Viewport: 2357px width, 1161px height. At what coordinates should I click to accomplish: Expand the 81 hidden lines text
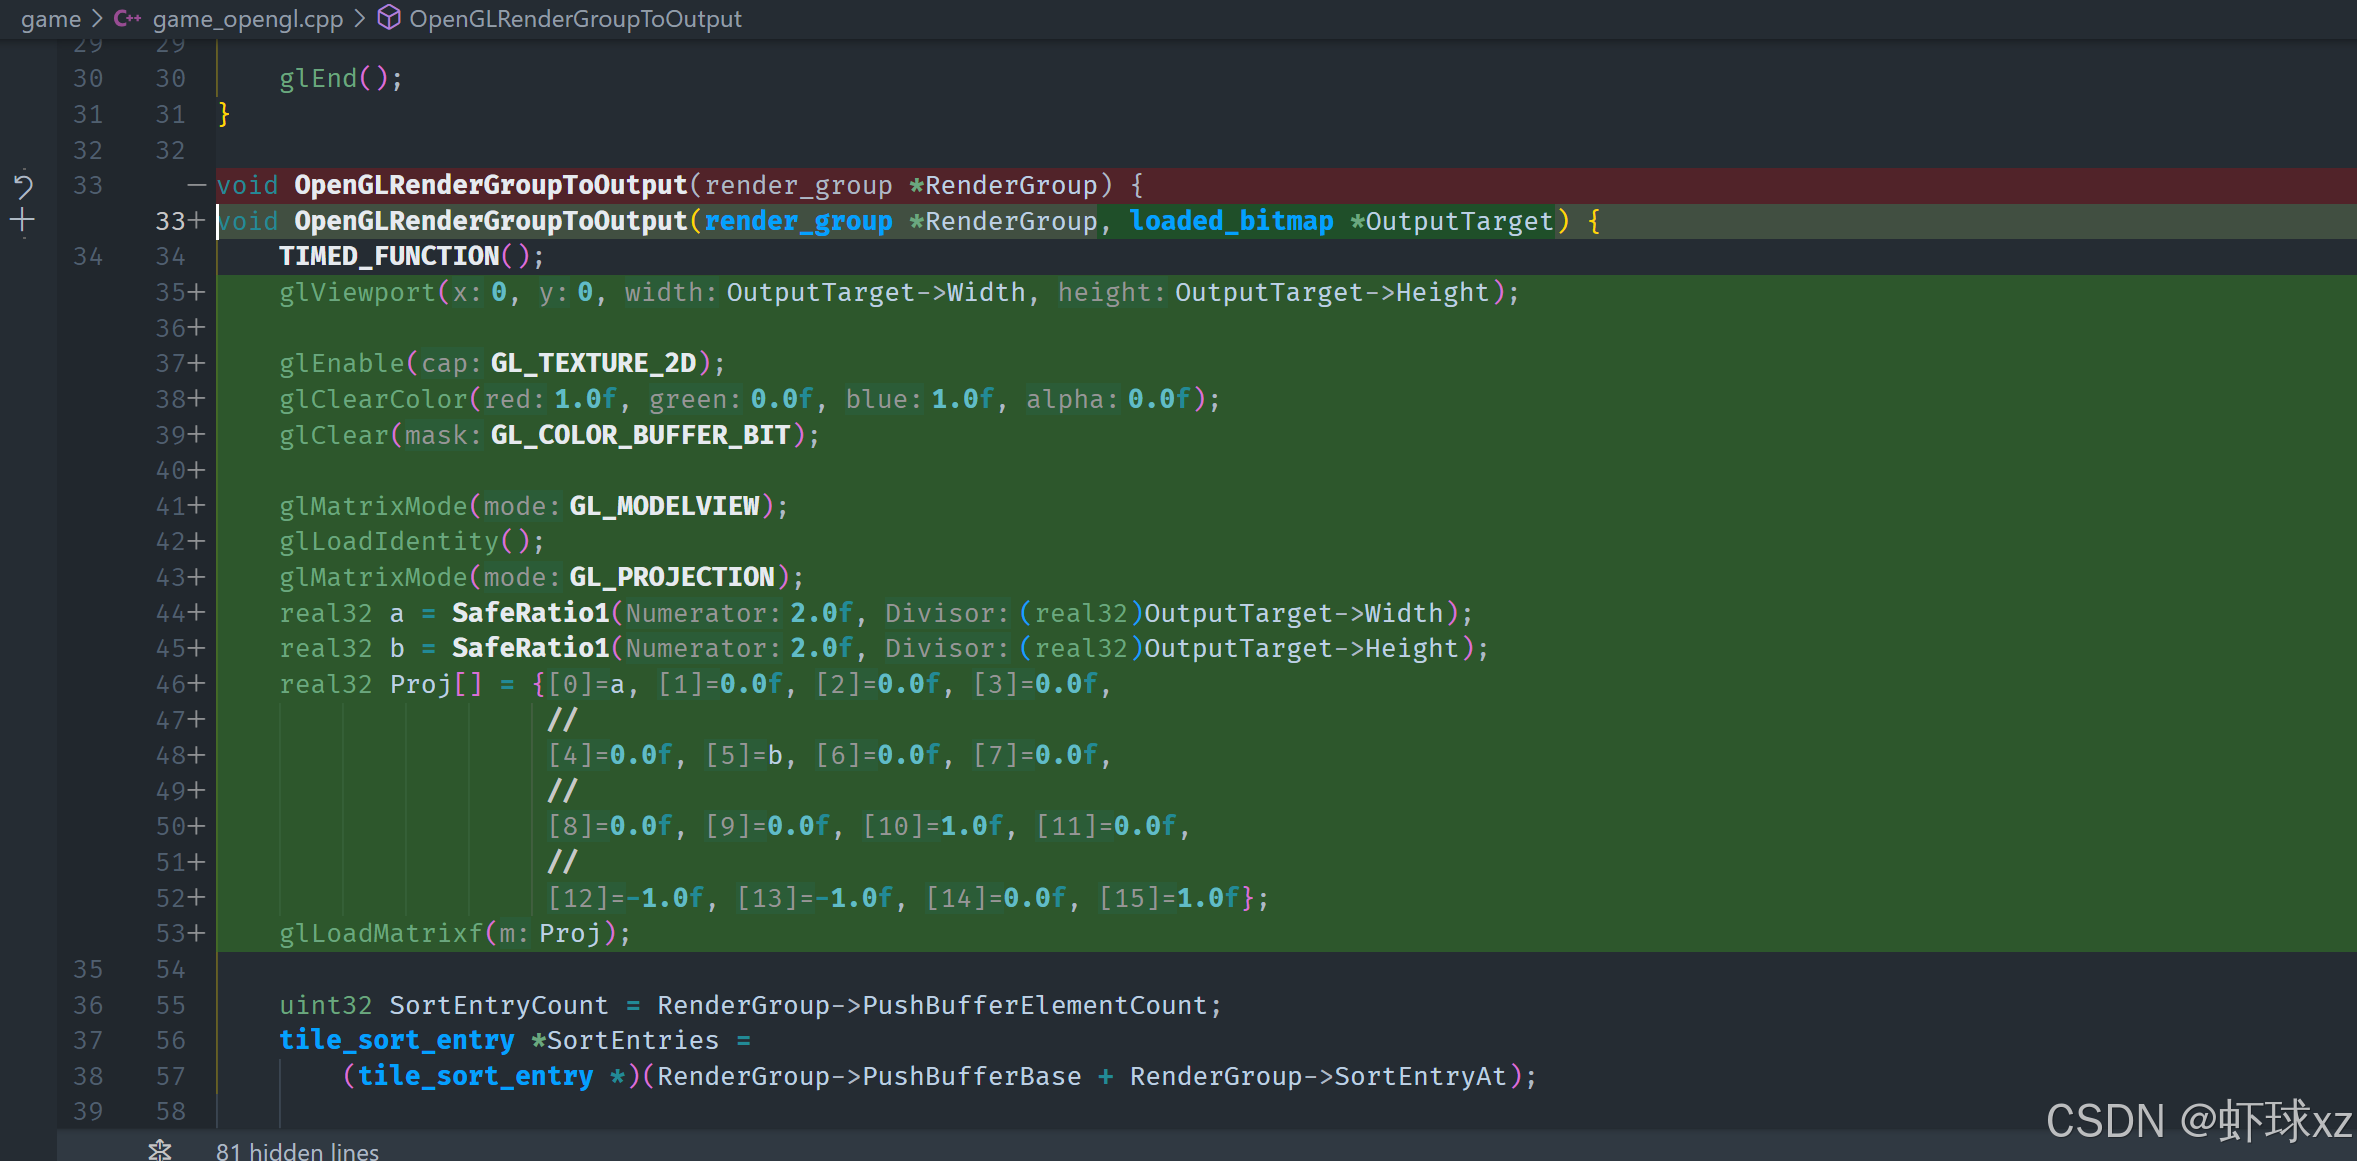297,1150
